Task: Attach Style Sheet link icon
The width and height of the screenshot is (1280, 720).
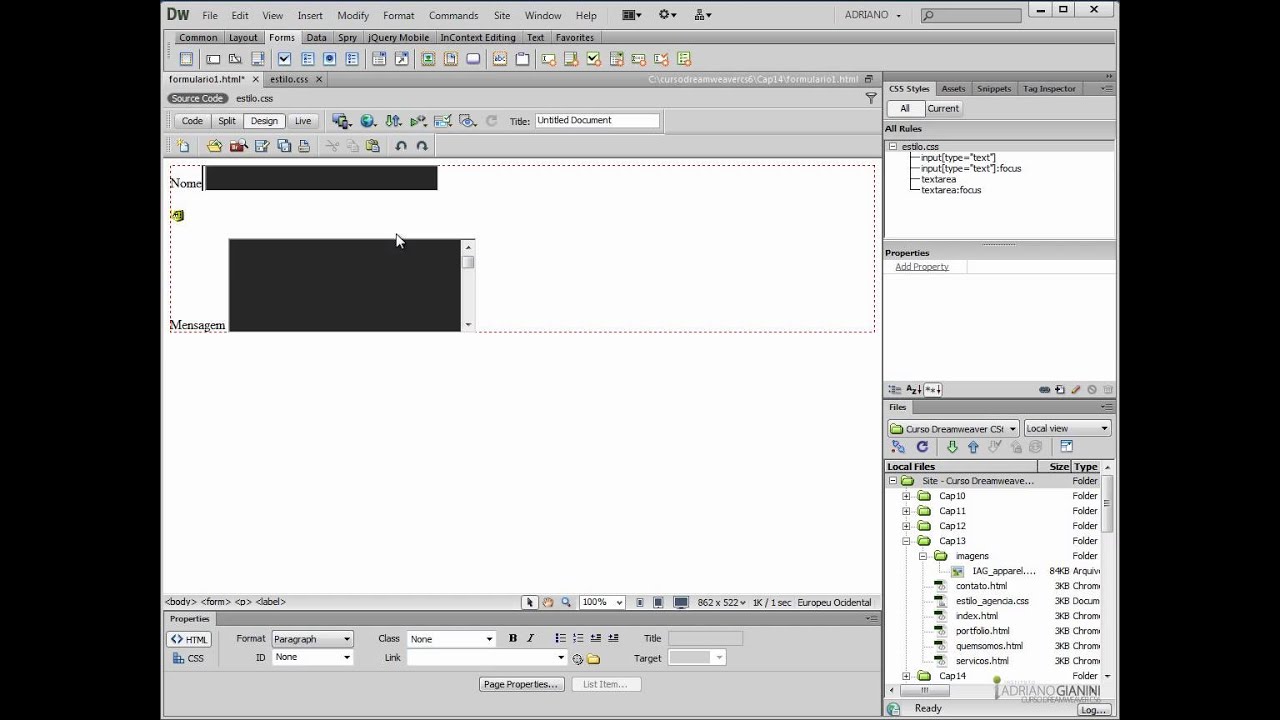Action: [1044, 390]
